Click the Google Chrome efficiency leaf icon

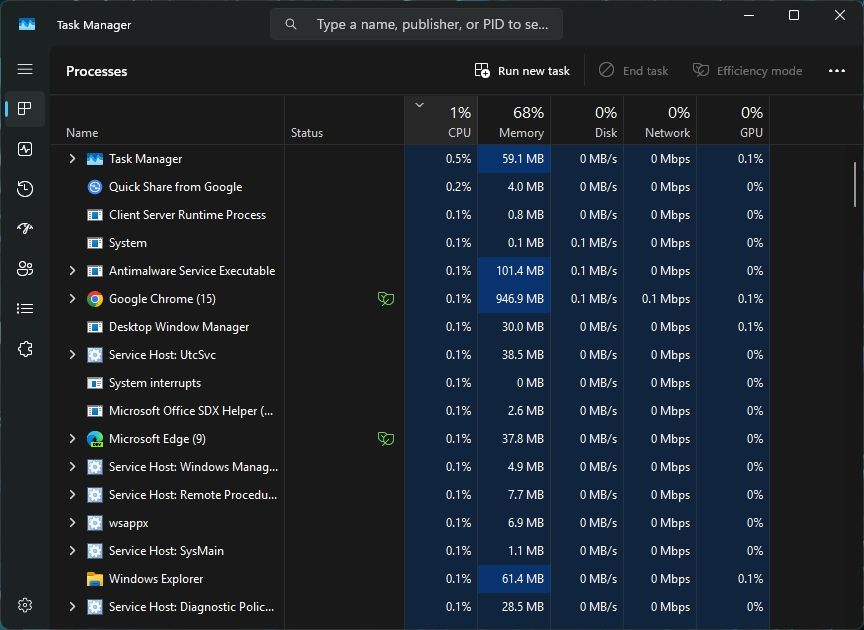click(384, 299)
